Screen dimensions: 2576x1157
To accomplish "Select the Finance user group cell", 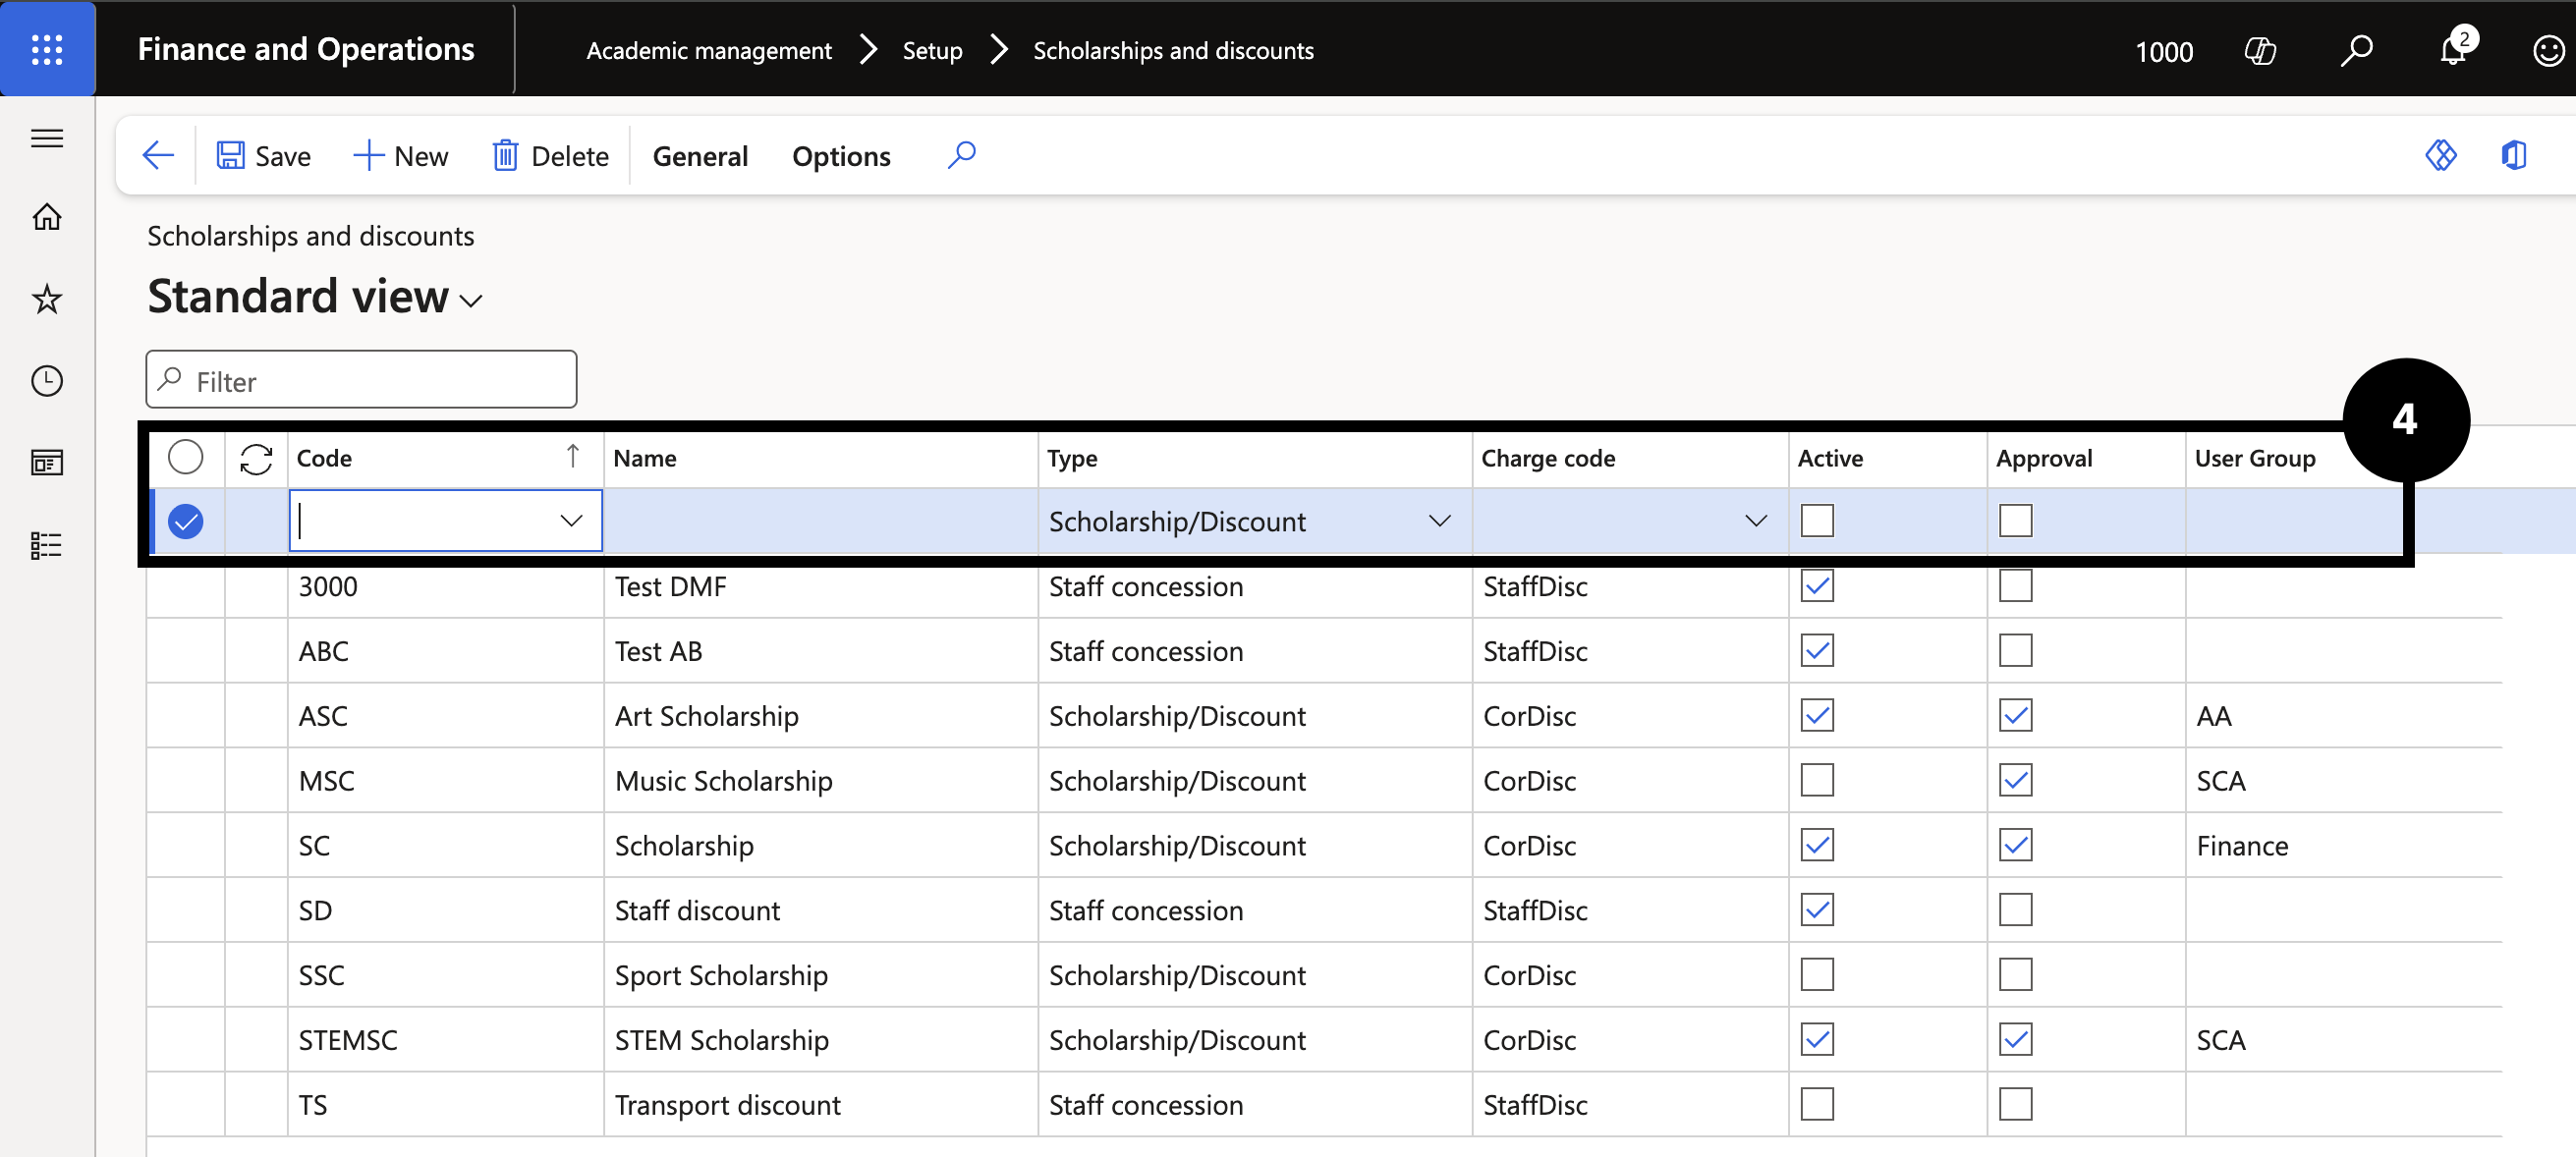I will click(2343, 846).
